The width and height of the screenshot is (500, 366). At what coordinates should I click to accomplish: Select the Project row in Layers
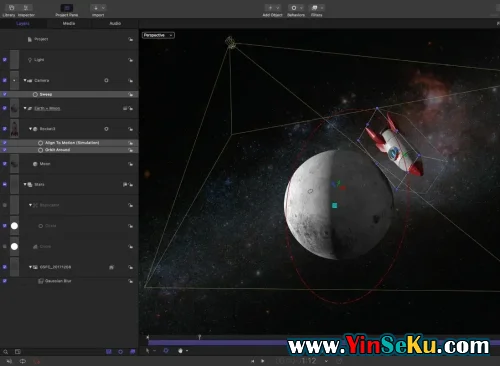69,39
